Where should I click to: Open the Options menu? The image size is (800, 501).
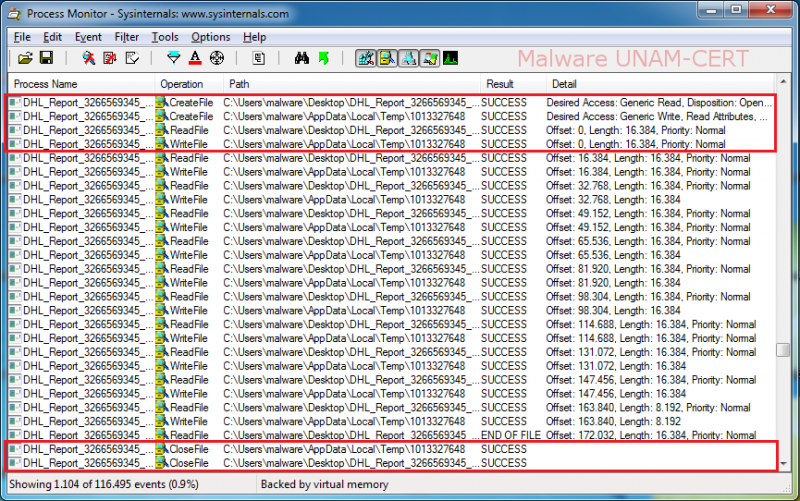pos(211,37)
